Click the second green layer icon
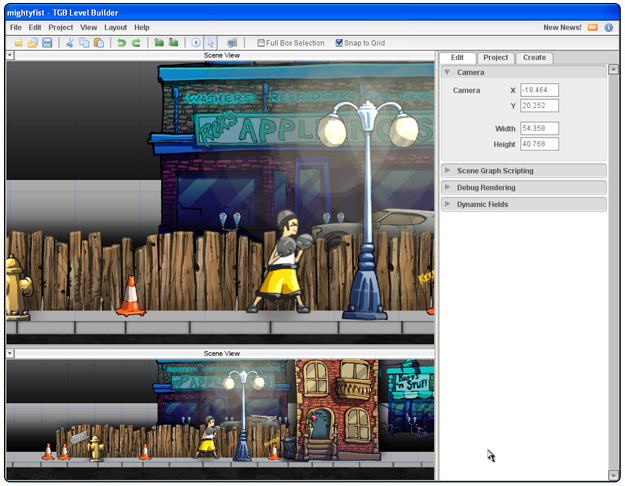This screenshot has width=625, height=486. pyautogui.click(x=173, y=42)
